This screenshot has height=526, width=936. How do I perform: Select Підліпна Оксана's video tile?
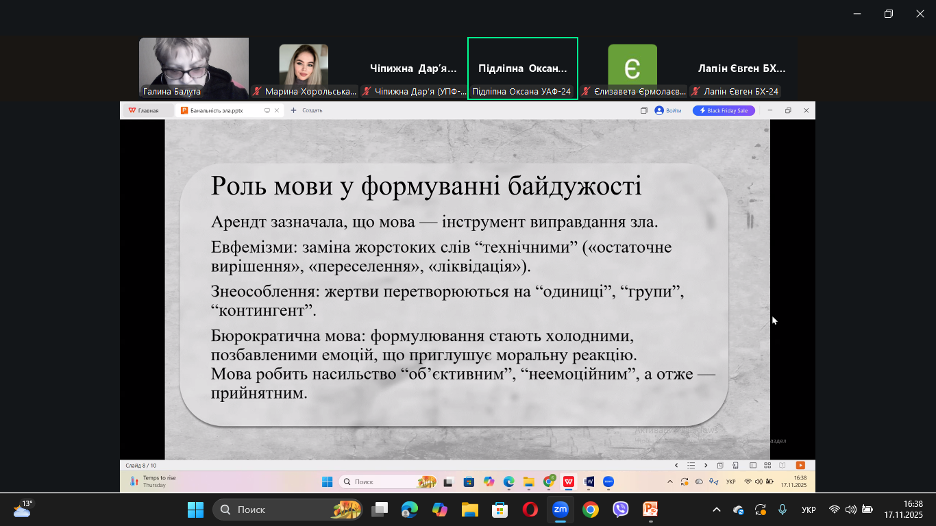pyautogui.click(x=522, y=68)
